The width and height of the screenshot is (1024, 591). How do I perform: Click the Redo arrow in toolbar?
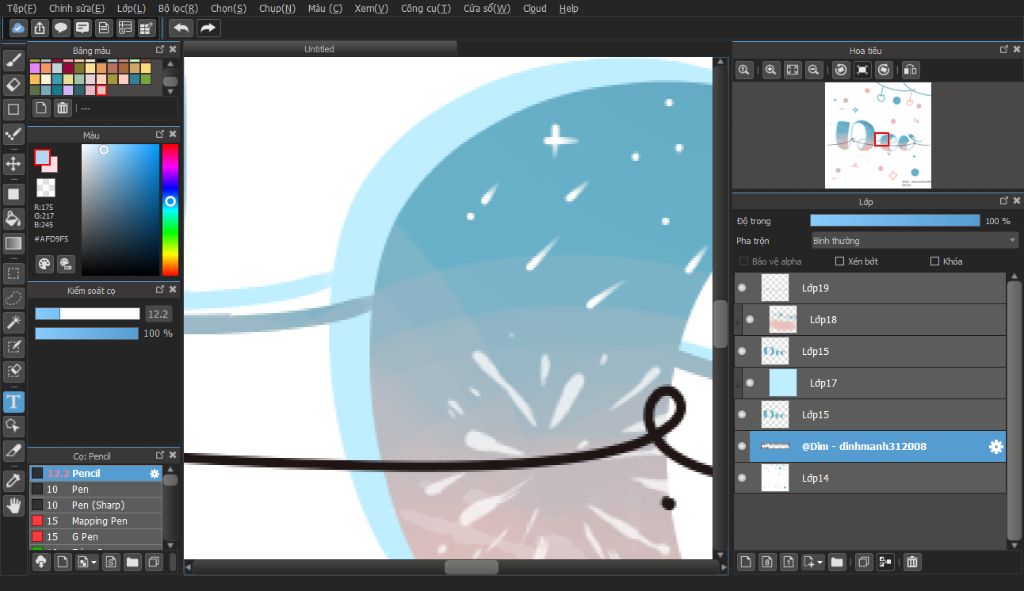point(208,28)
